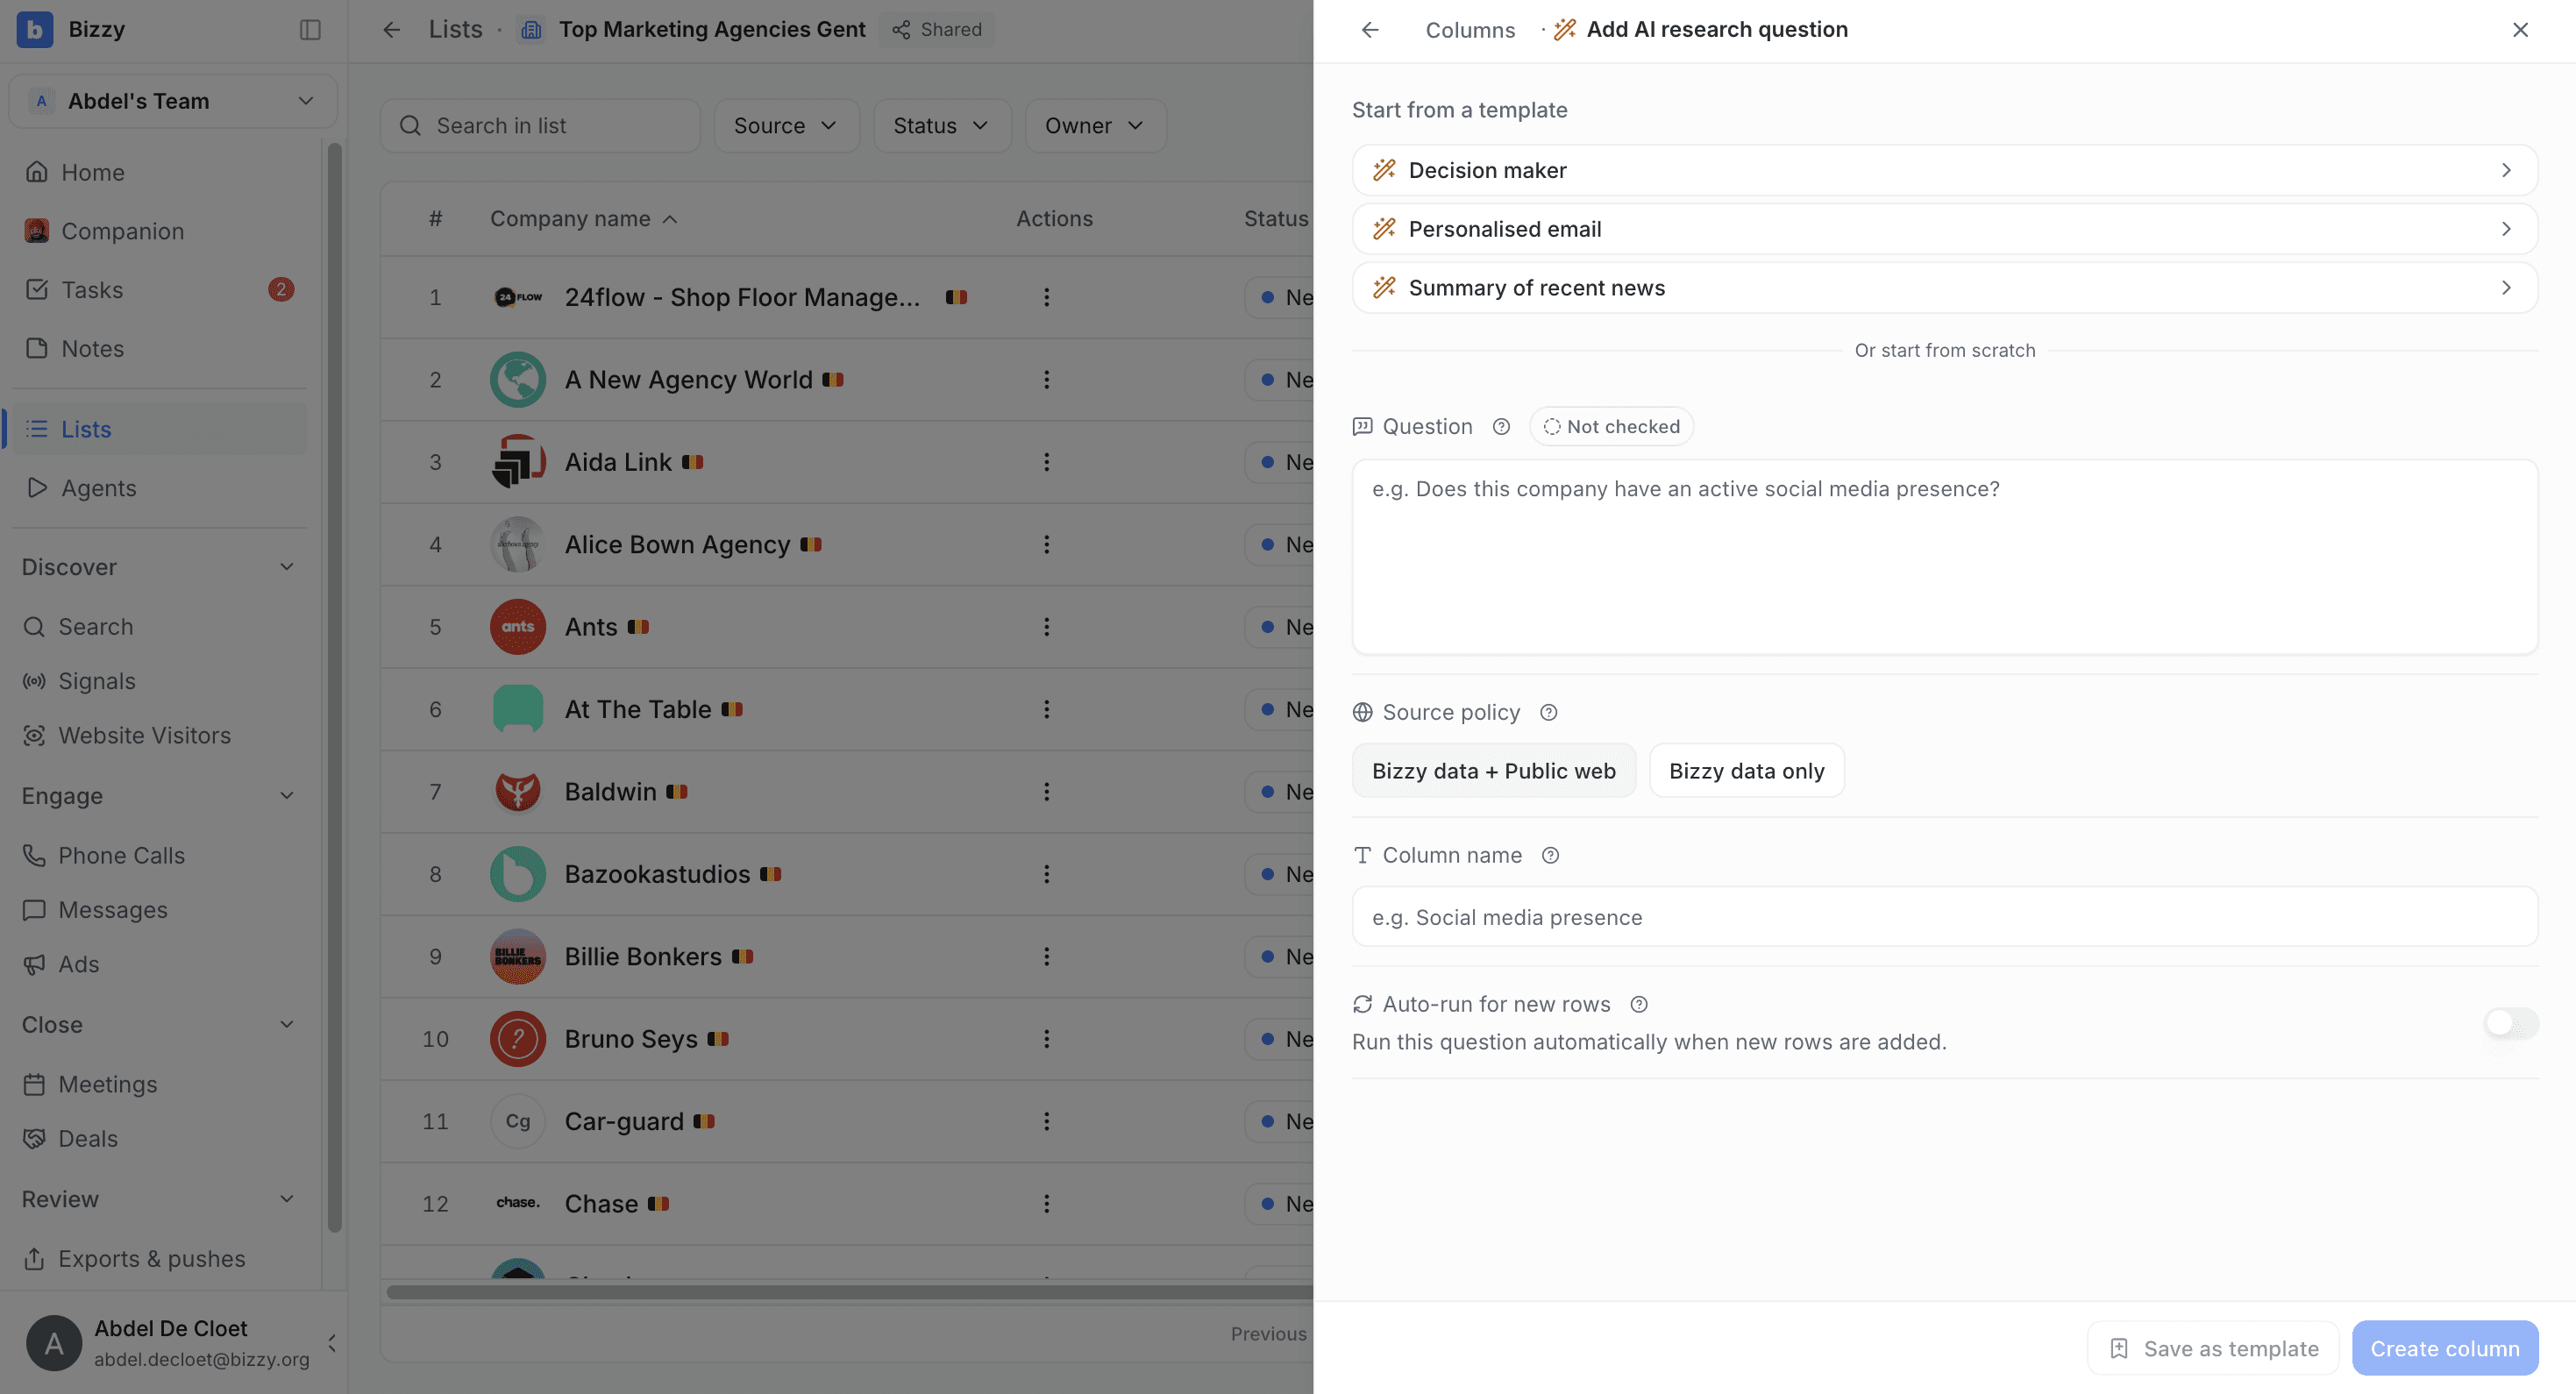The width and height of the screenshot is (2576, 1394).
Task: Open Notes in sidebar
Action: (160, 349)
